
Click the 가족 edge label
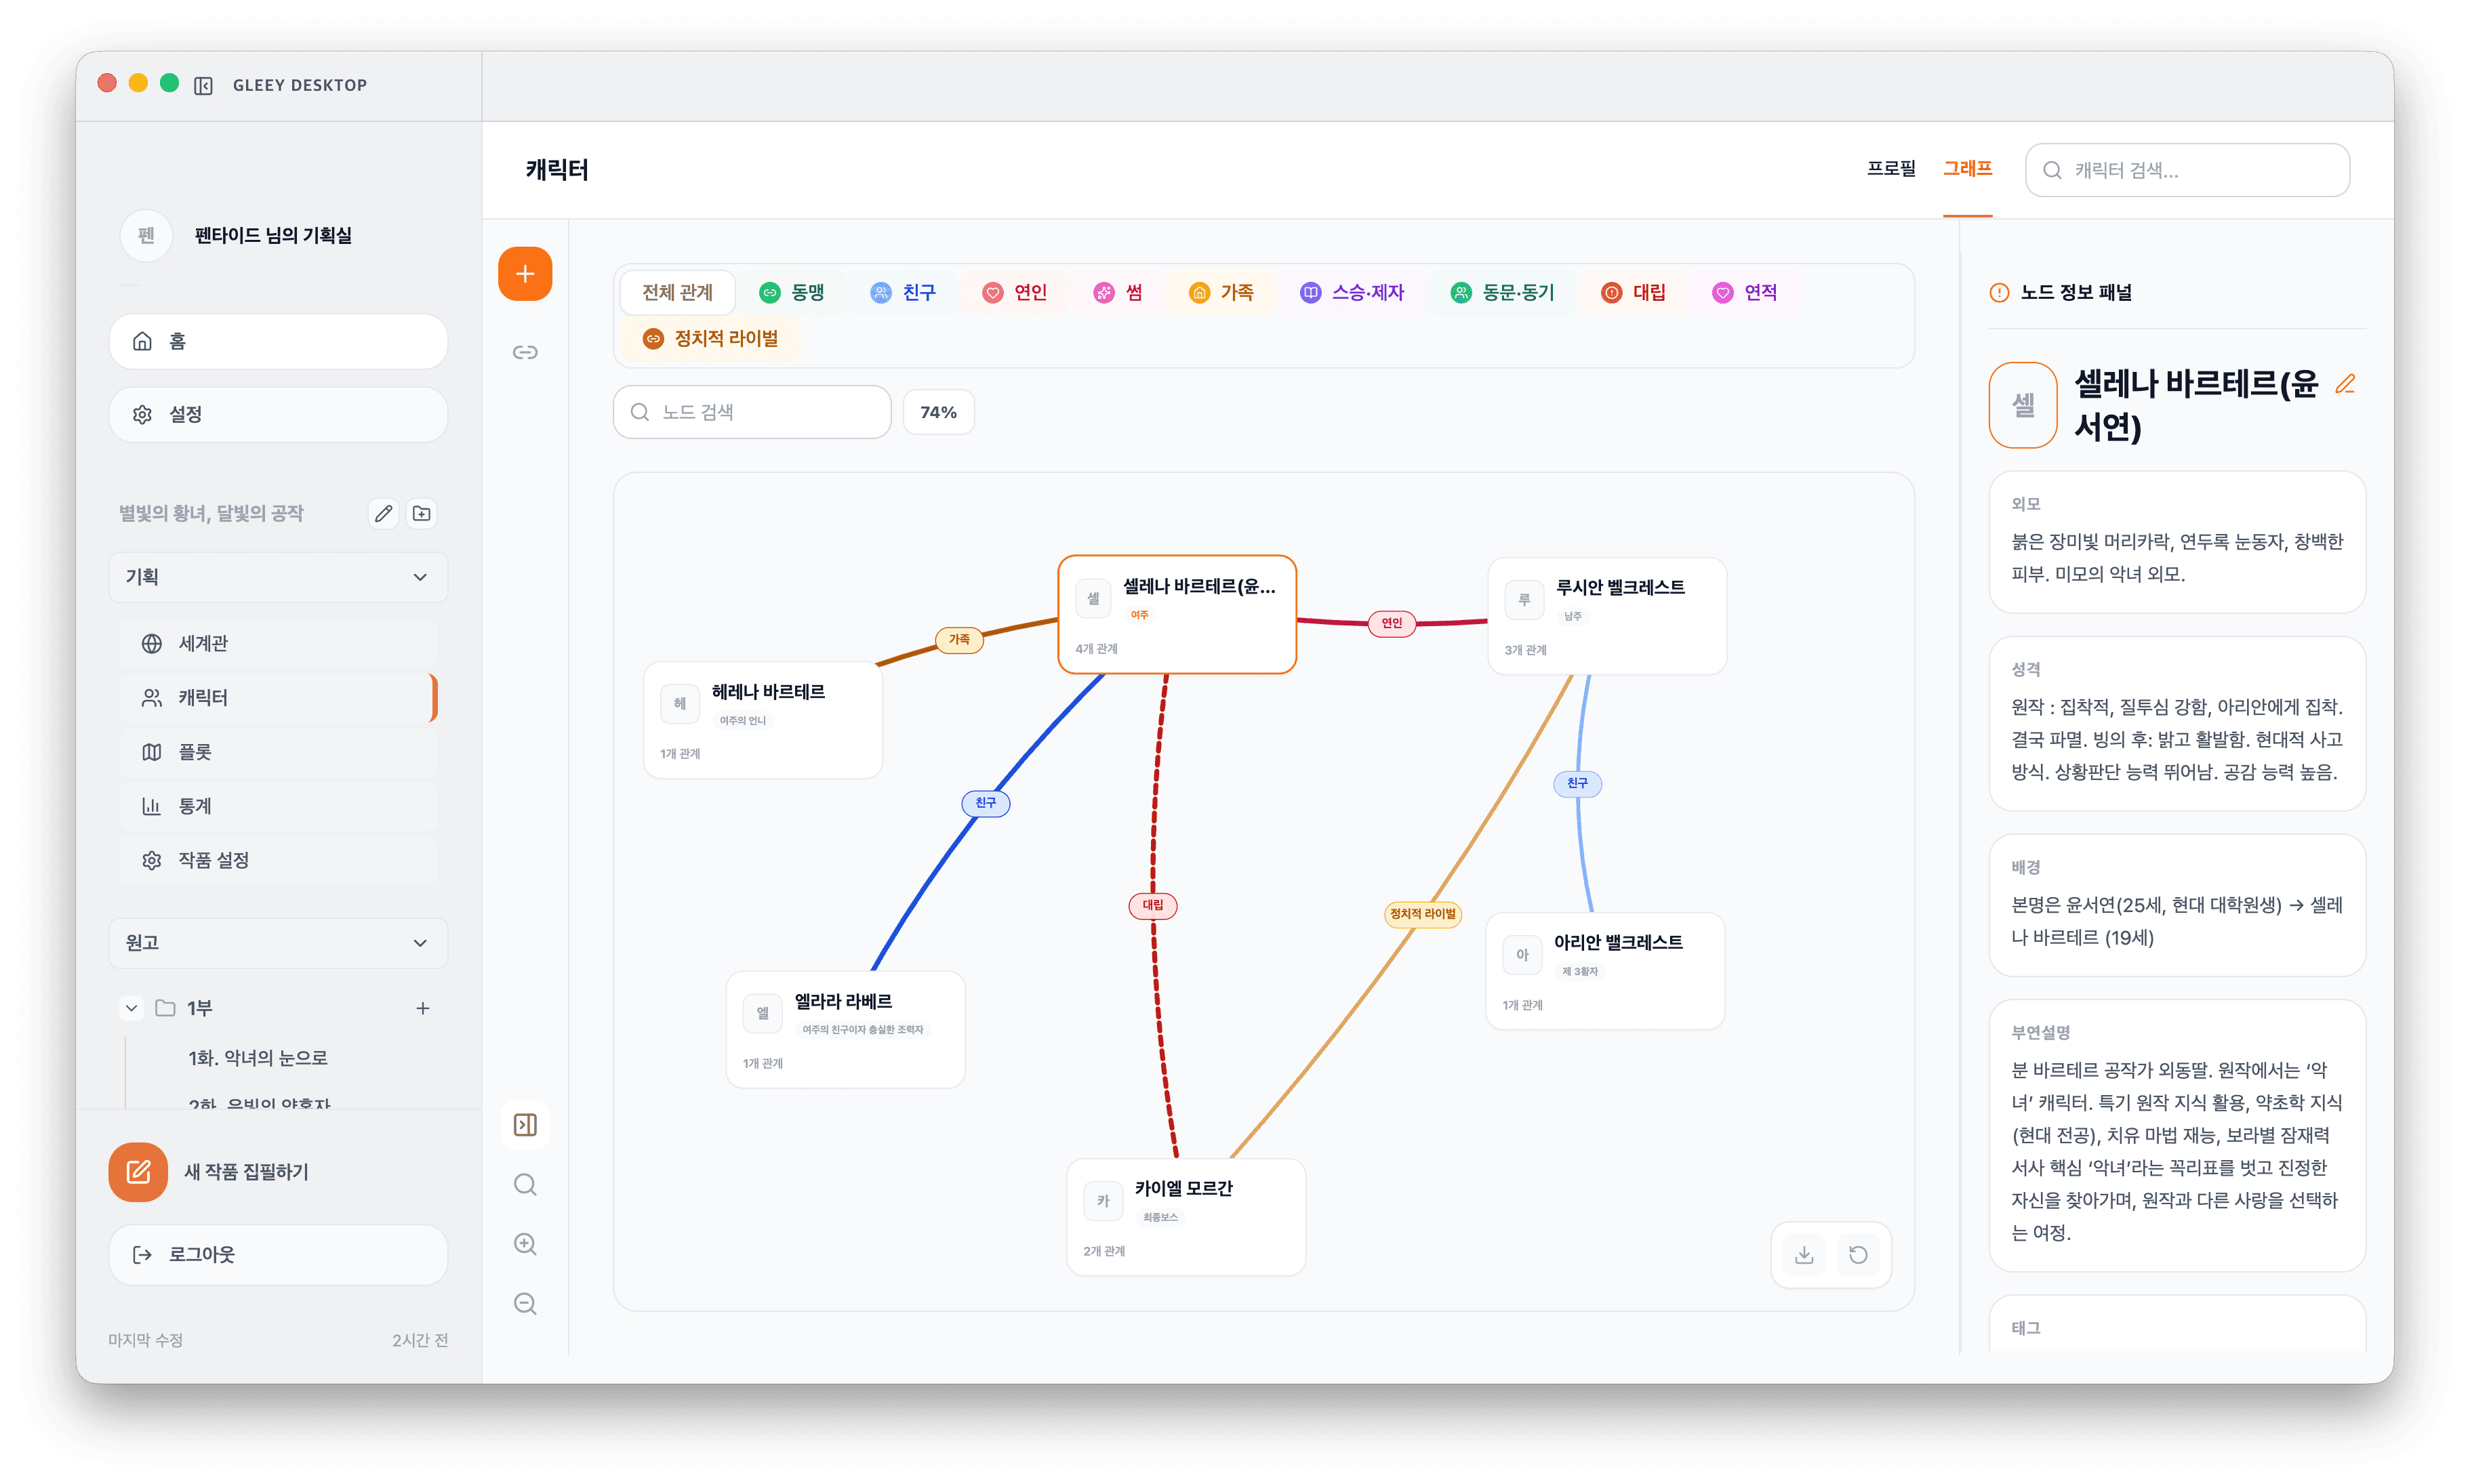[959, 640]
